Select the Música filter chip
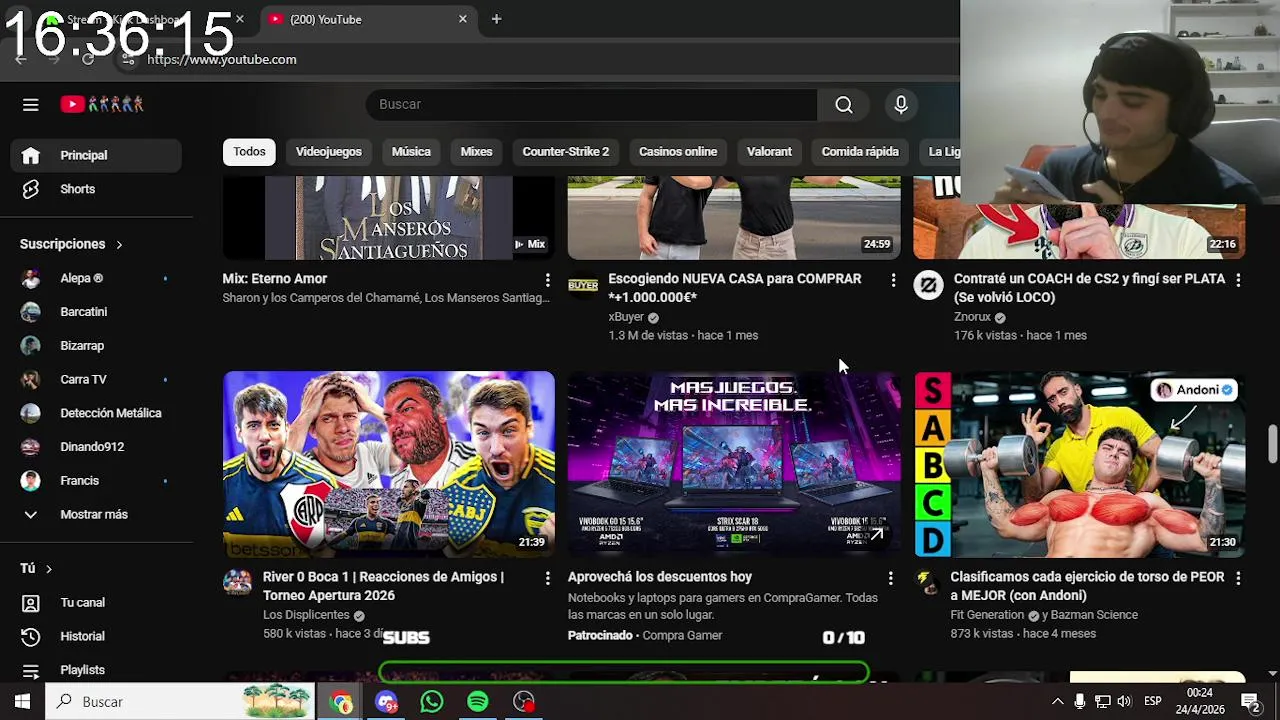The width and height of the screenshot is (1280, 720). (x=411, y=152)
